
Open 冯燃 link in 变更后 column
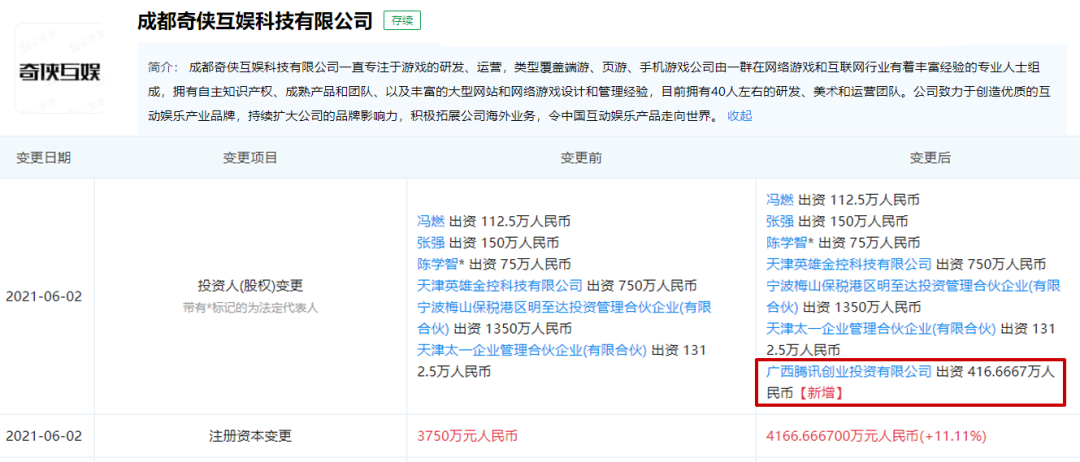(780, 200)
